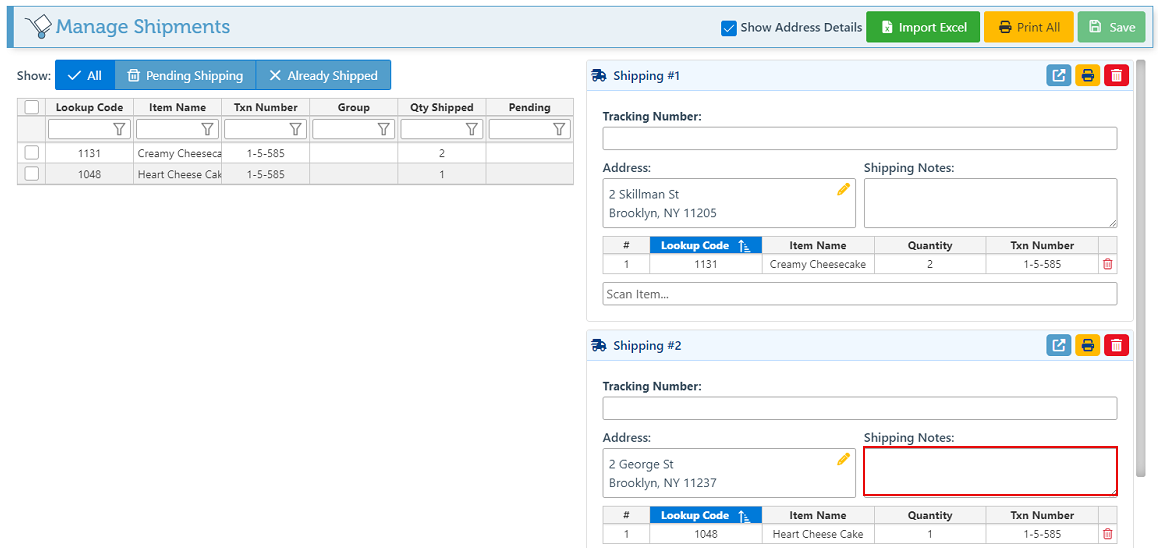1158x553 pixels.
Task: Open the Item Name column filter
Action: 207,129
